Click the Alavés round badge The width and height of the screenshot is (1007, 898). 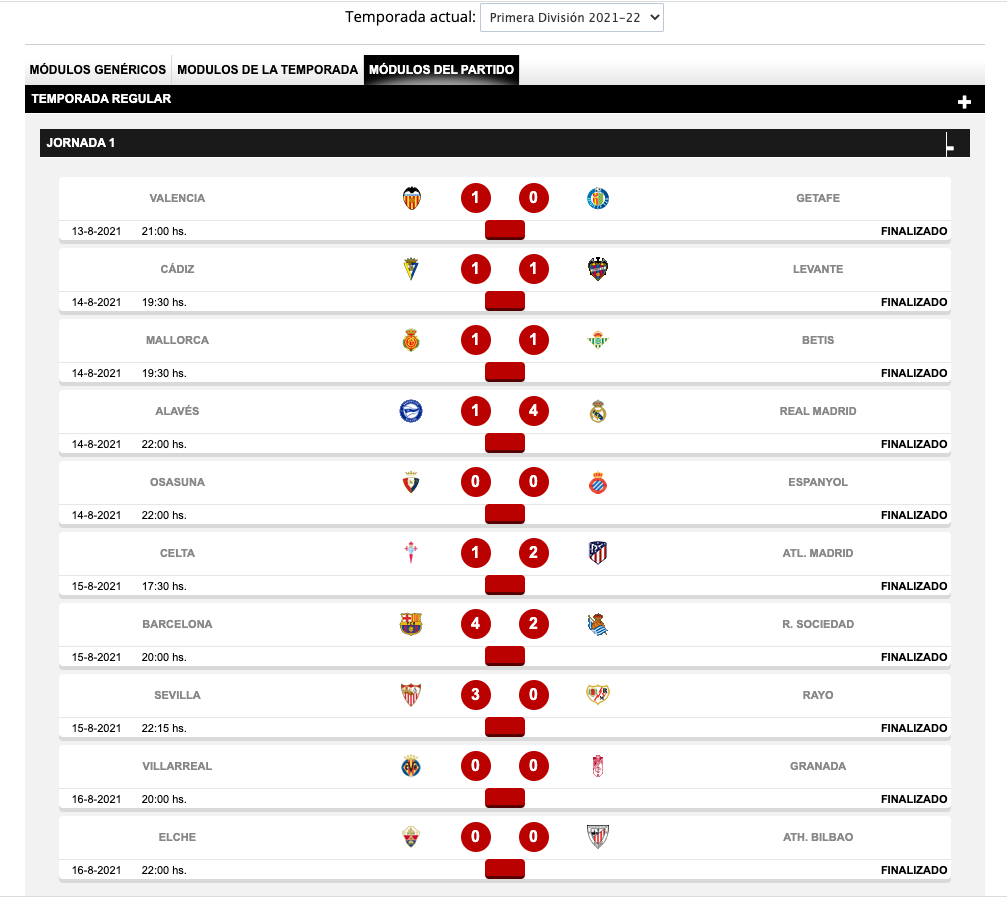click(x=411, y=411)
